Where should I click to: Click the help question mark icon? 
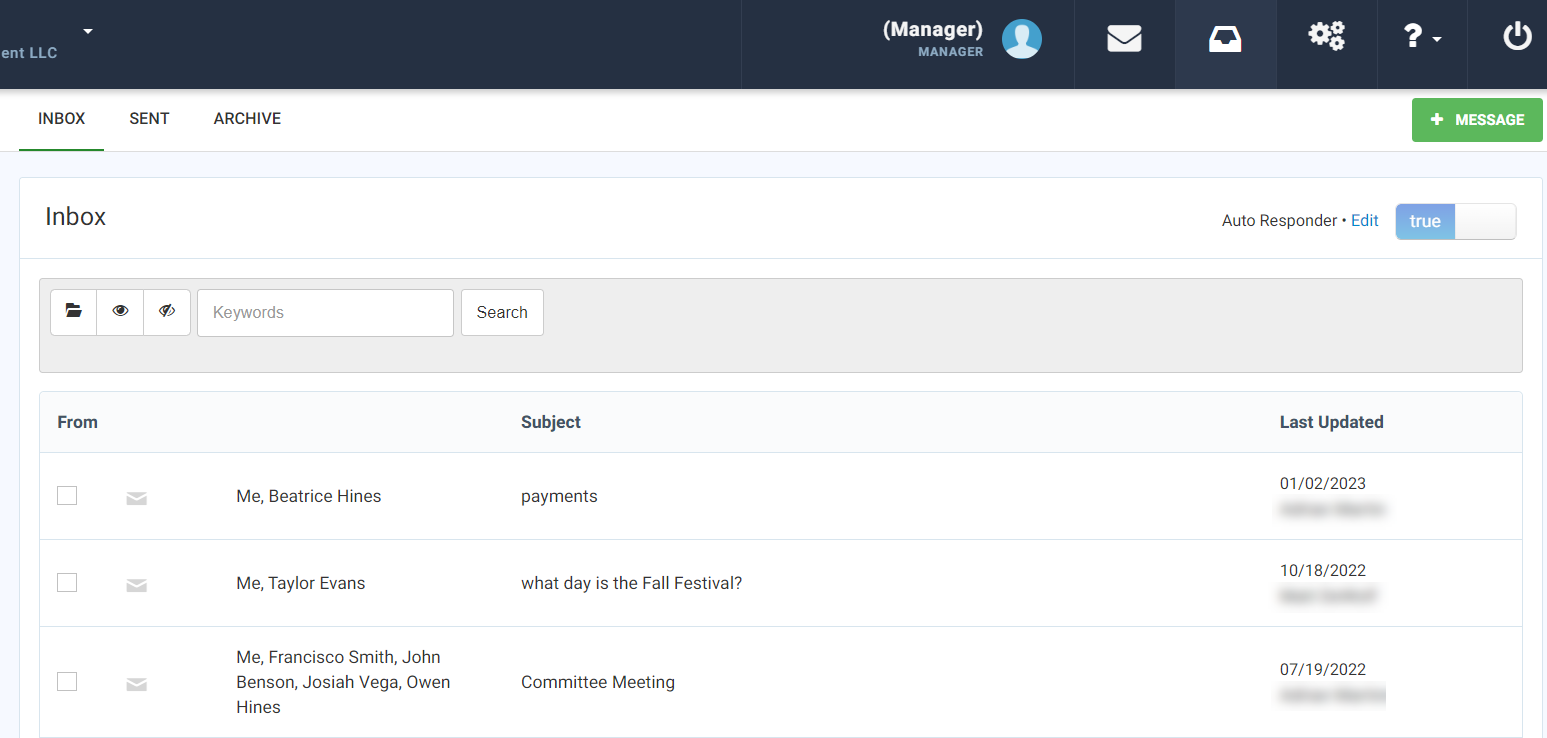click(x=1414, y=36)
